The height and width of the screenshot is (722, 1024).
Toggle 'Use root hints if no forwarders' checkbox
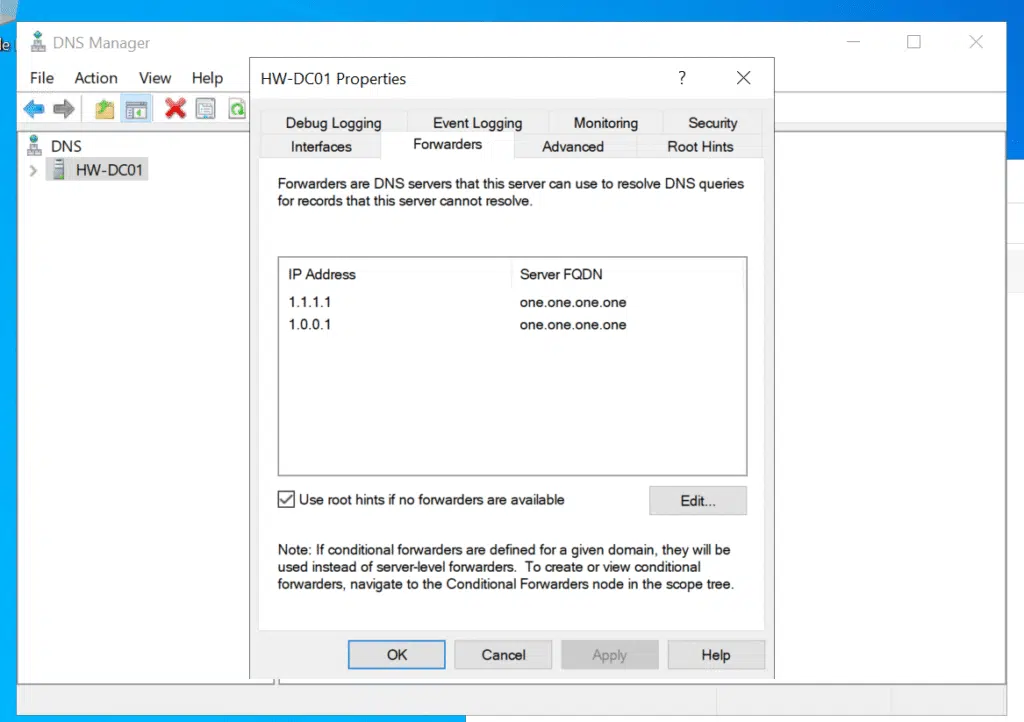pyautogui.click(x=286, y=499)
